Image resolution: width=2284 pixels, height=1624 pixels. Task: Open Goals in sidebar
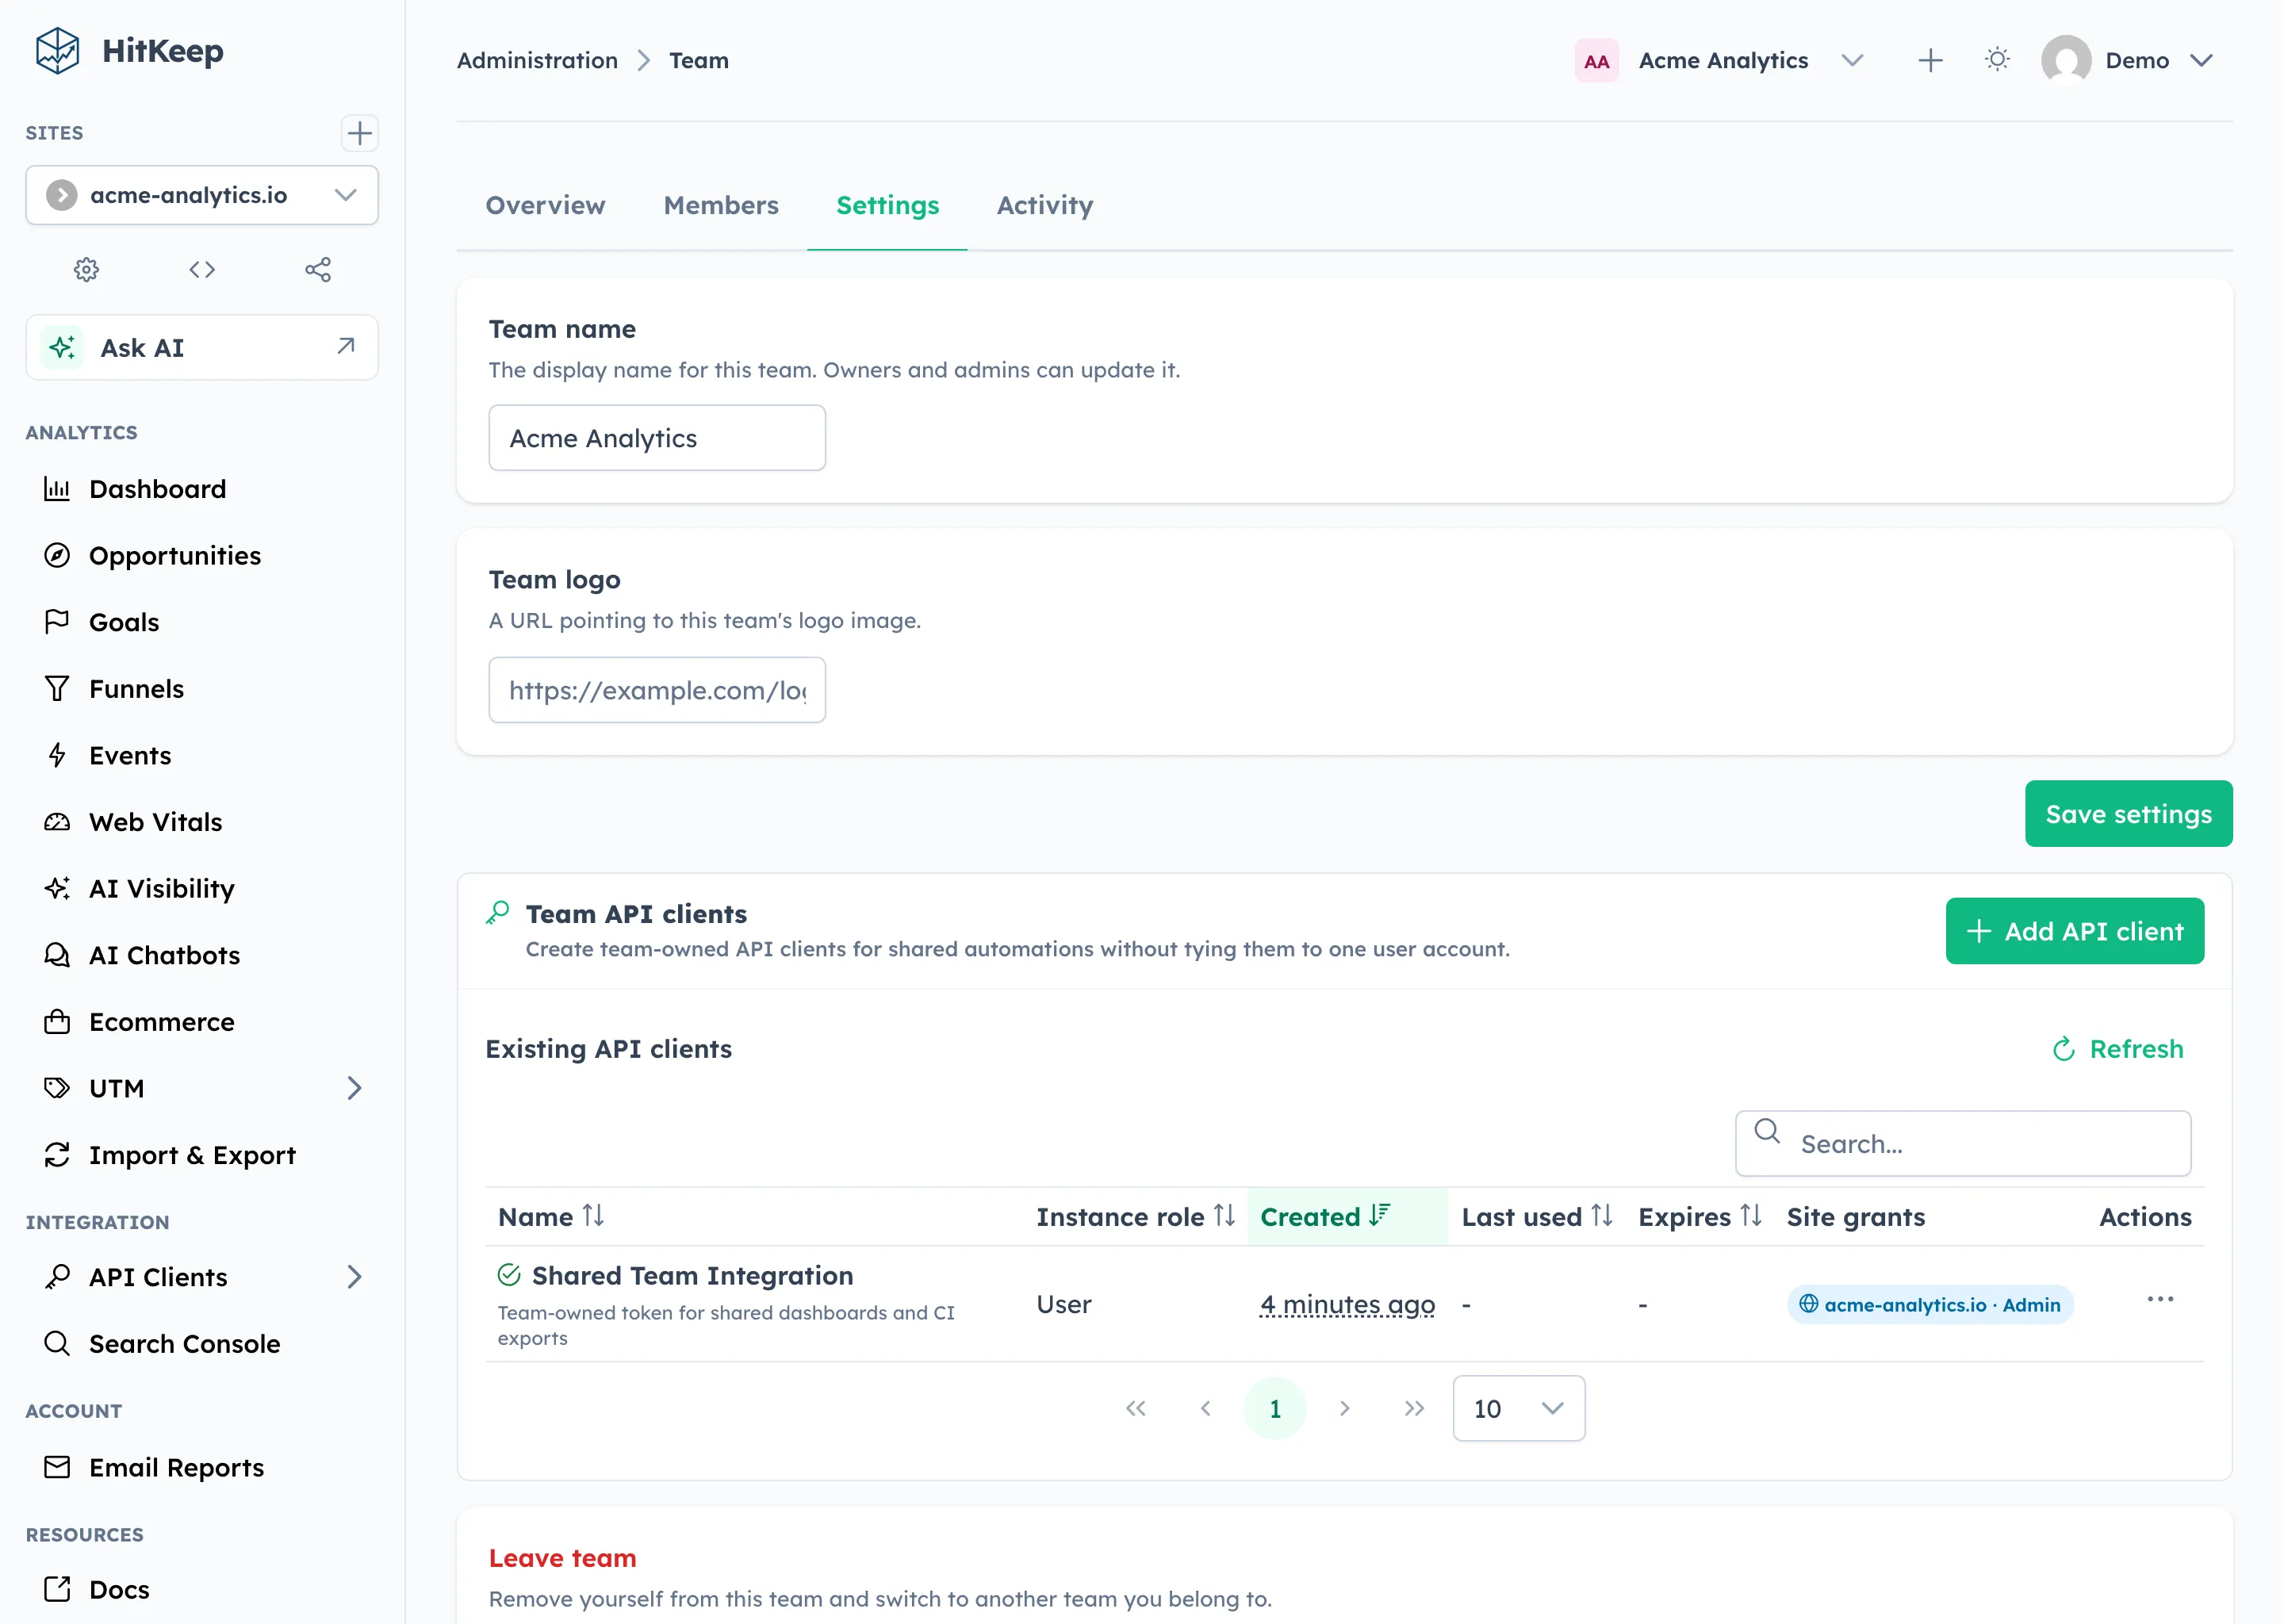click(x=202, y=622)
